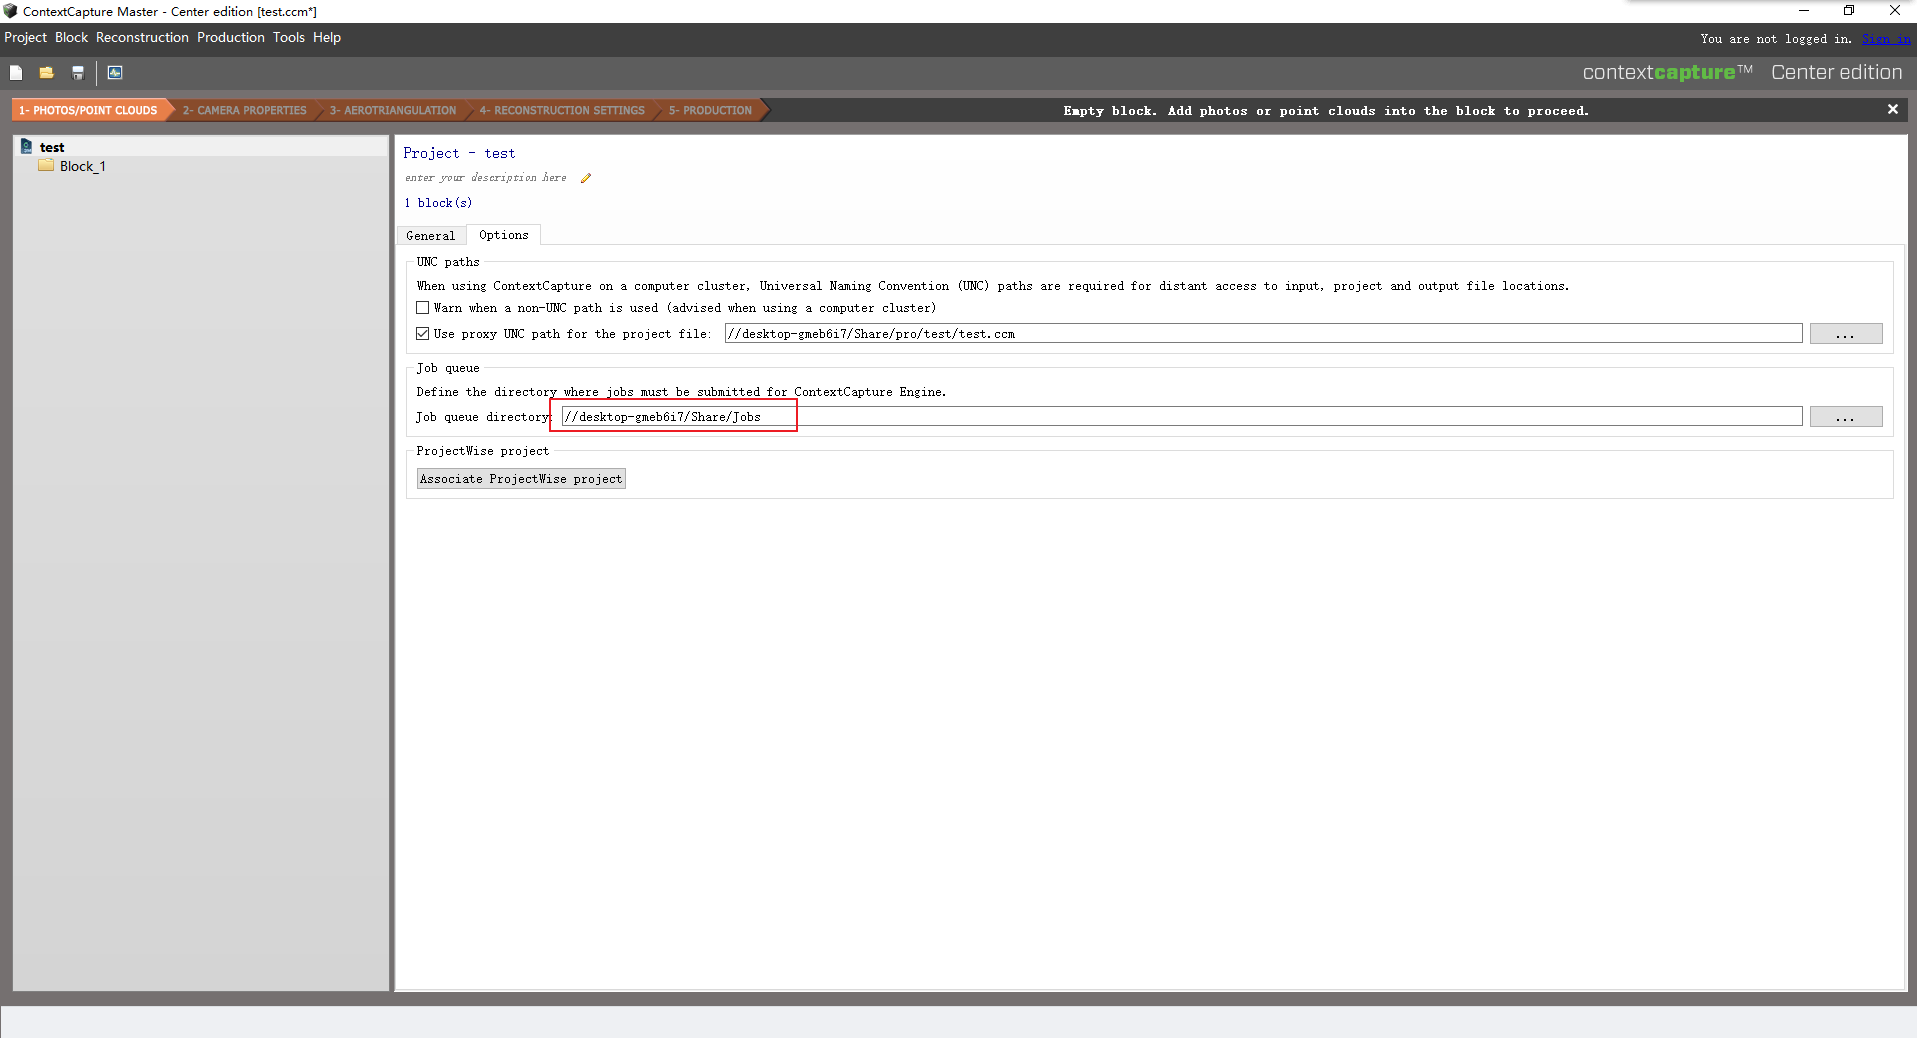Click the 'Empty block' hint message
This screenshot has height=1038, width=1917.
(x=1326, y=111)
